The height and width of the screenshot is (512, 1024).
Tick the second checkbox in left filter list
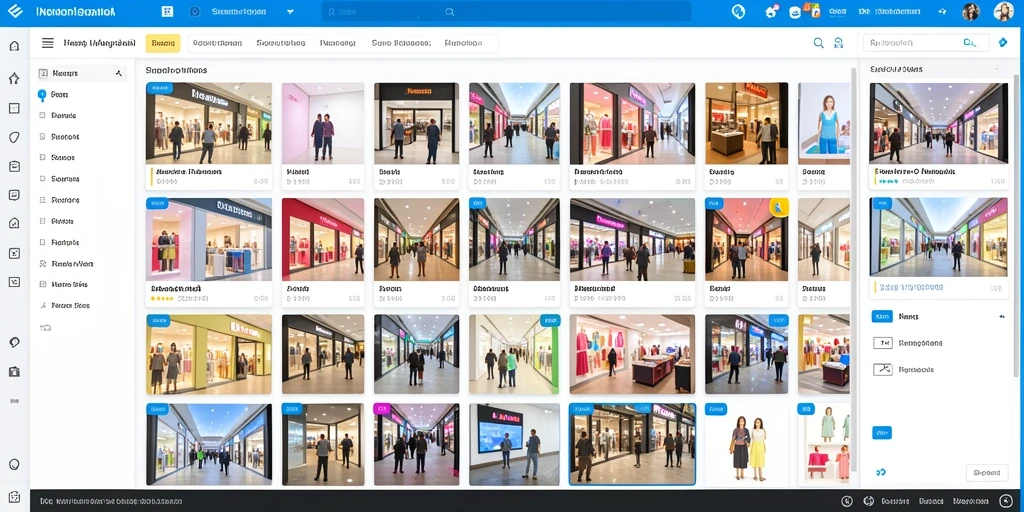pyautogui.click(x=43, y=136)
